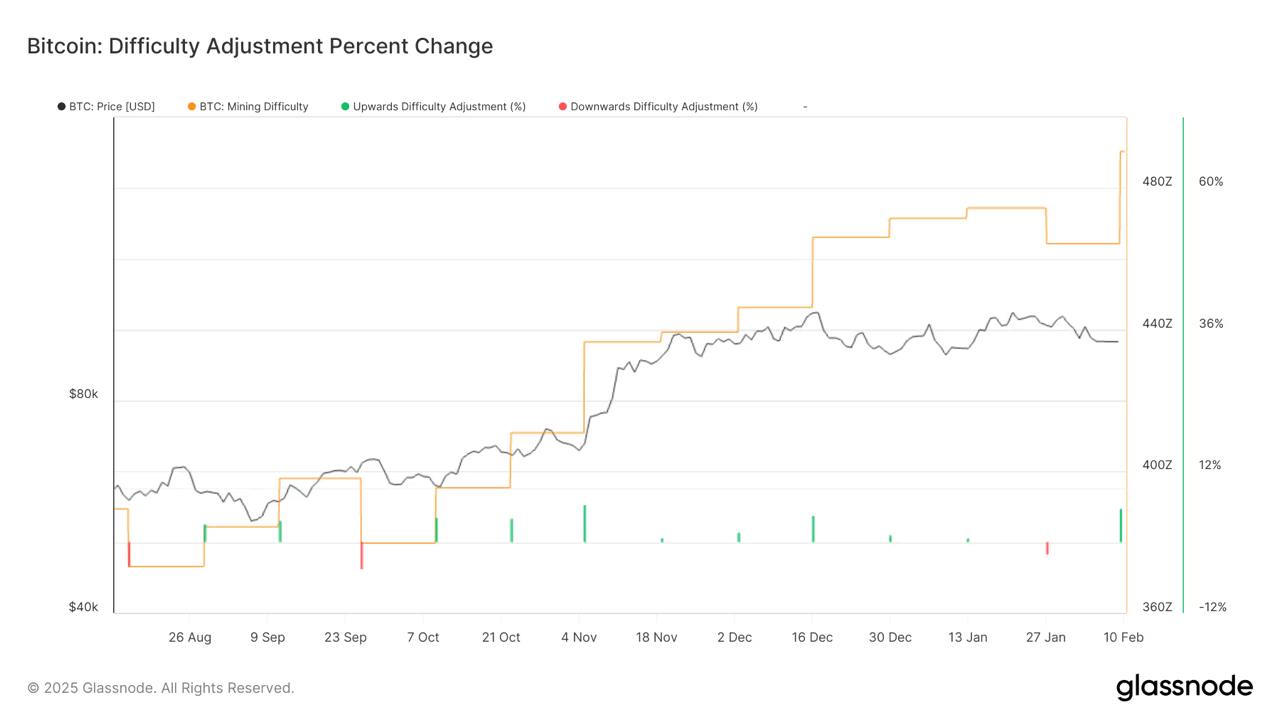Select the 4 Nov date on x-axis

[x=579, y=637]
